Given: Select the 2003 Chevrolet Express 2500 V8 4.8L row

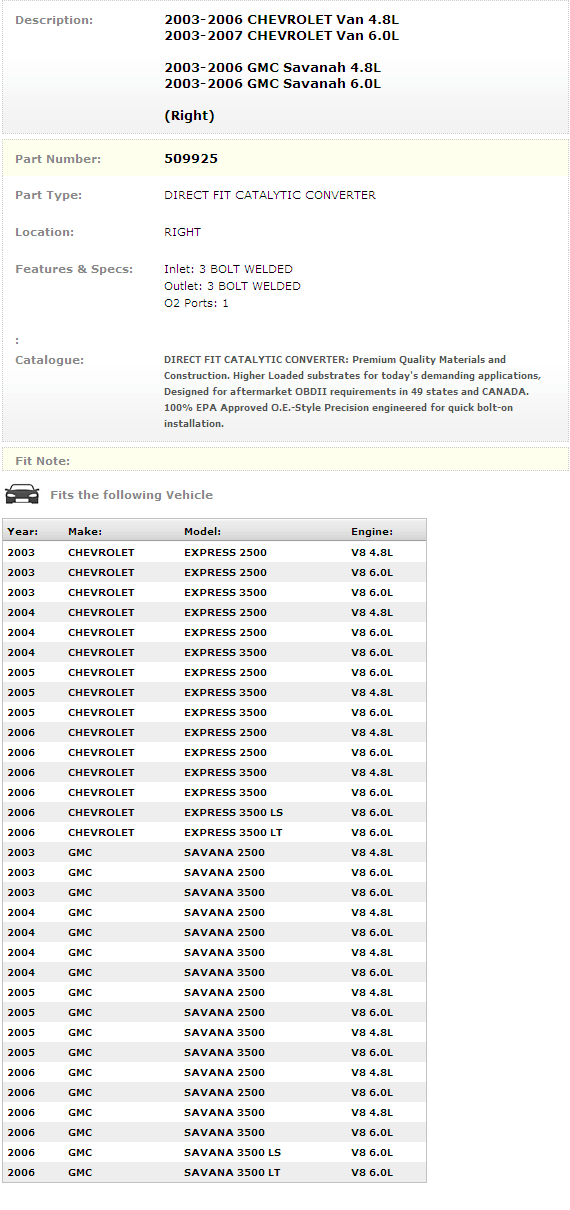Looking at the screenshot, I should click(214, 552).
